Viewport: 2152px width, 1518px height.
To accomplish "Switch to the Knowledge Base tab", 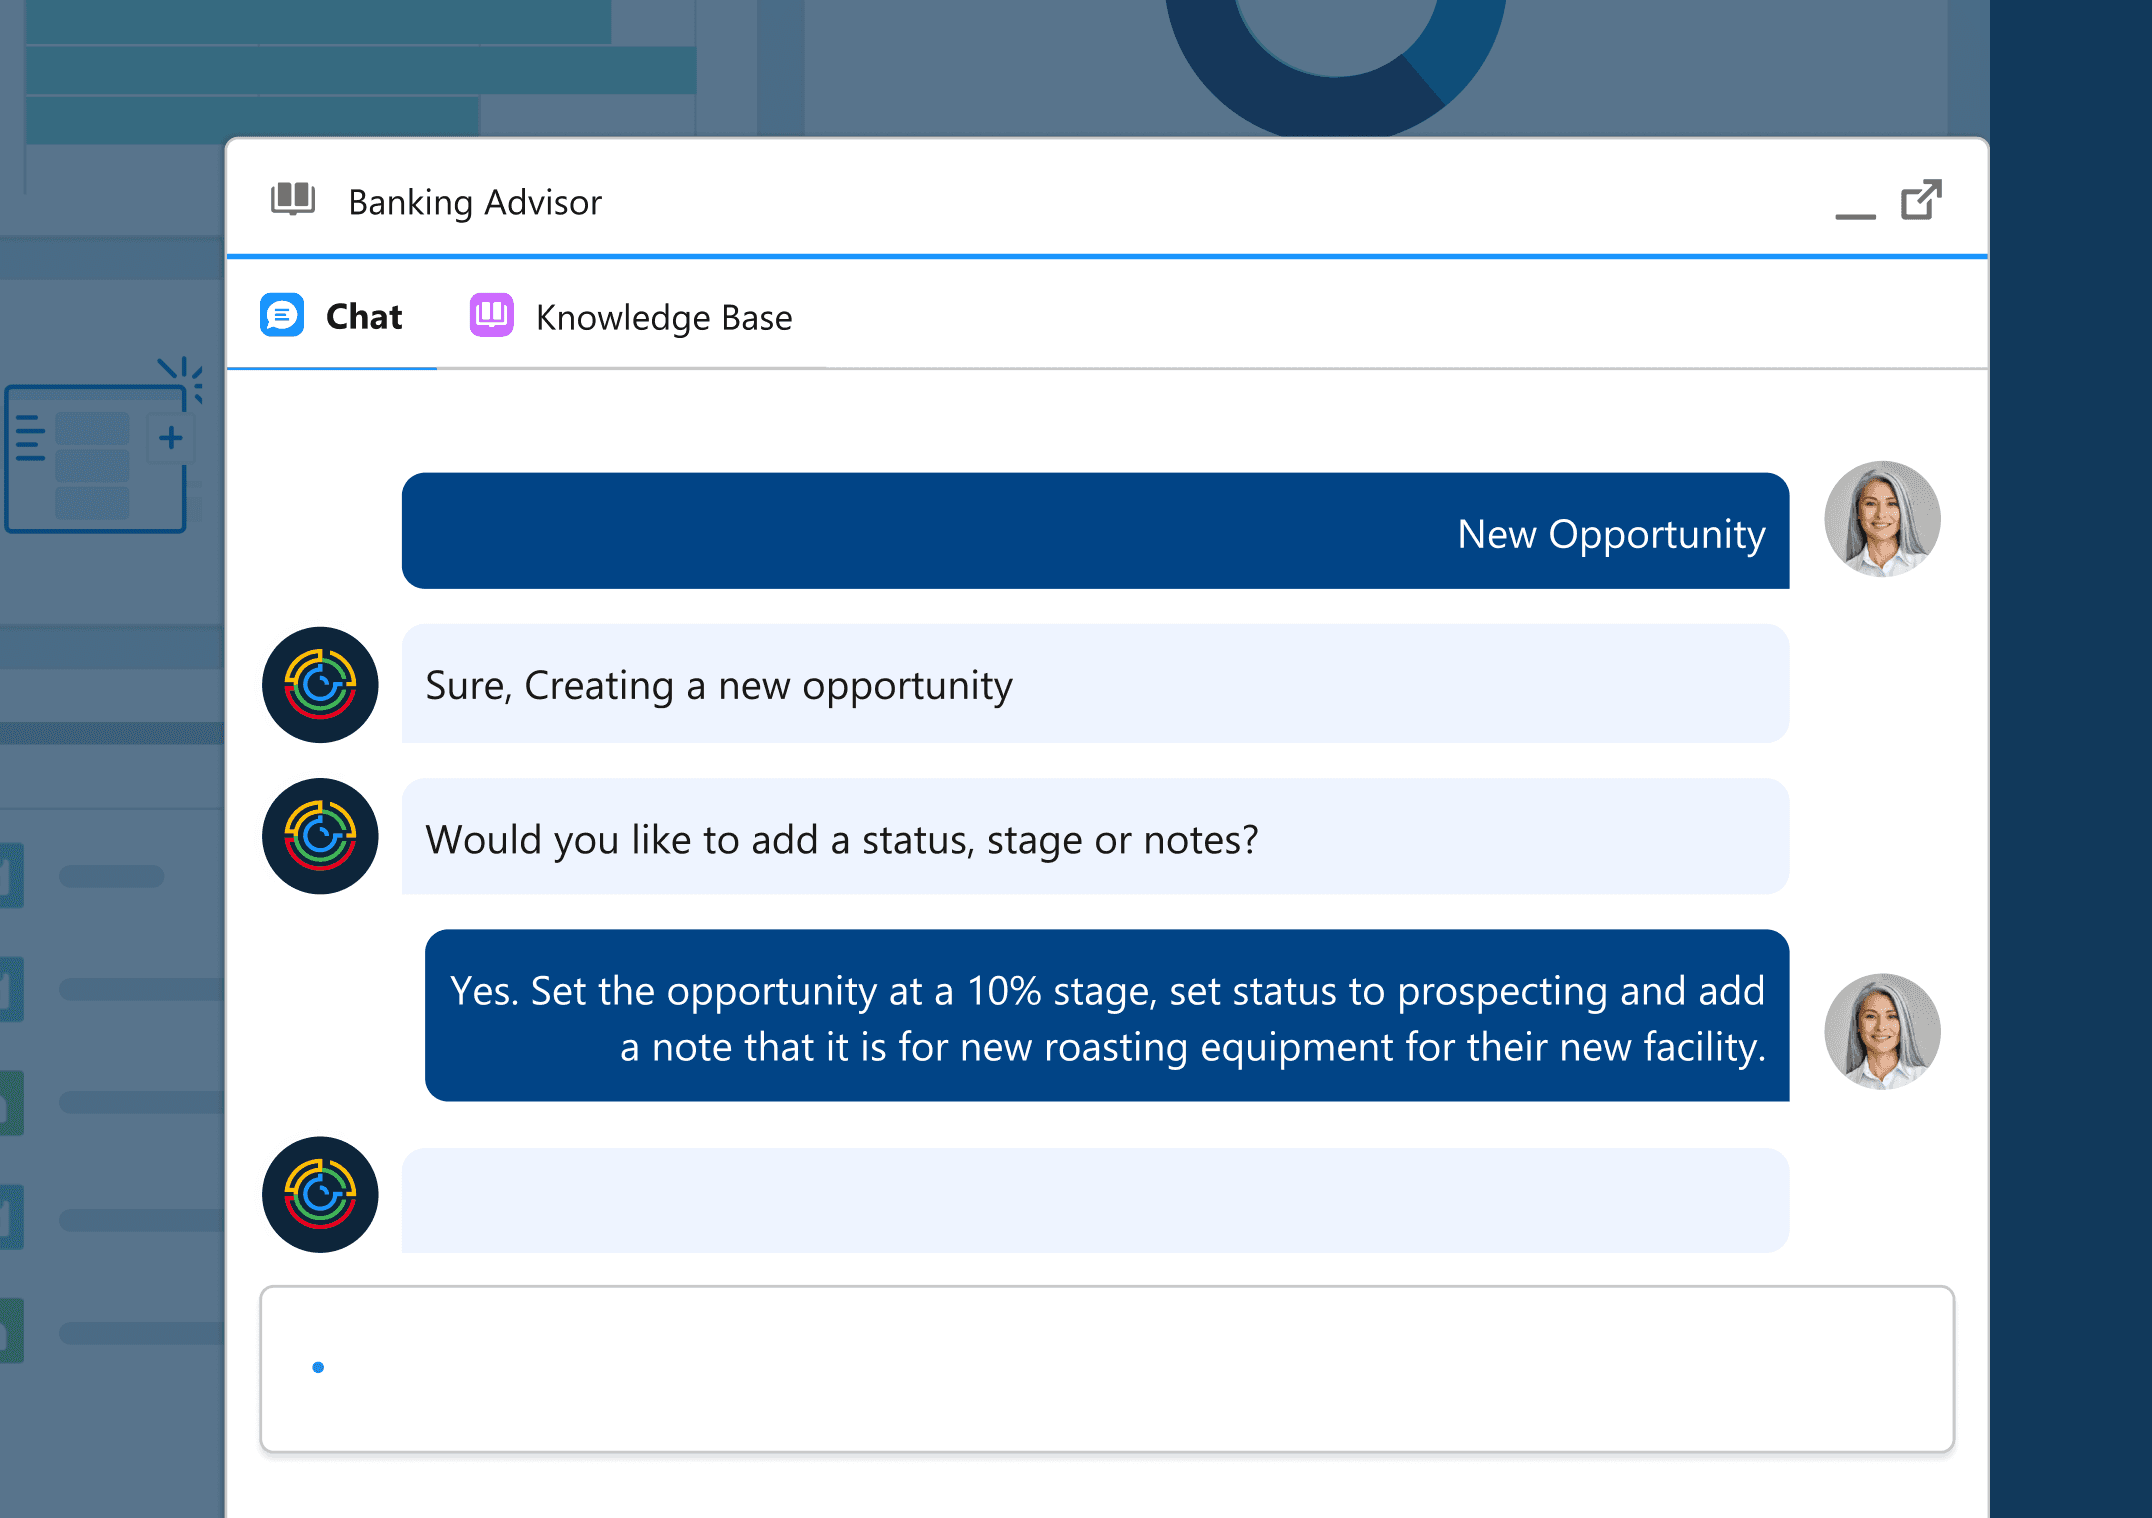I will pyautogui.click(x=663, y=318).
